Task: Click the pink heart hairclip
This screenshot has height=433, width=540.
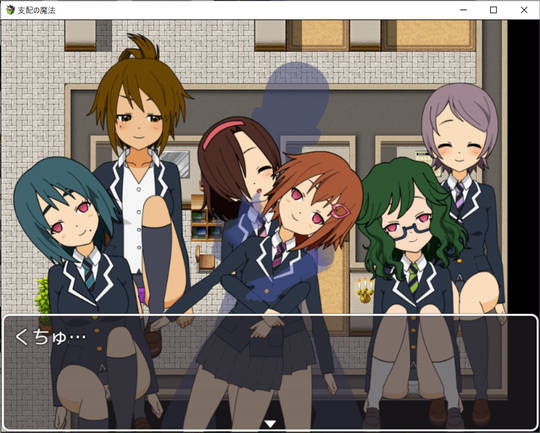Action: coord(340,210)
